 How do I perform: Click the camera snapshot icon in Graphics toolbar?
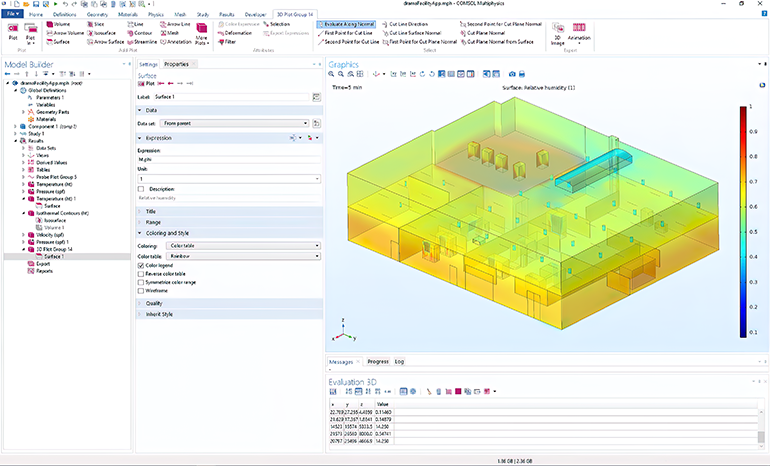(512, 74)
